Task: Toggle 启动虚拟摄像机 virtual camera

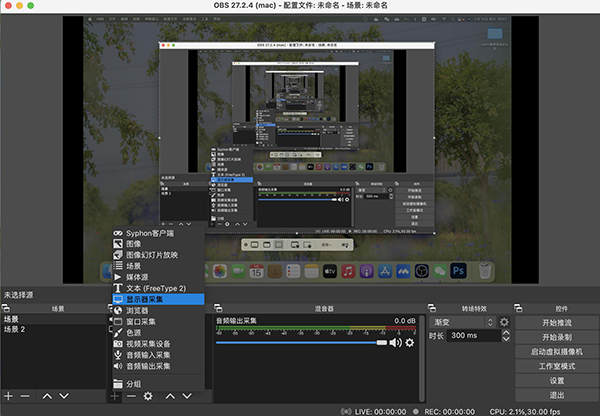Action: tap(555, 352)
